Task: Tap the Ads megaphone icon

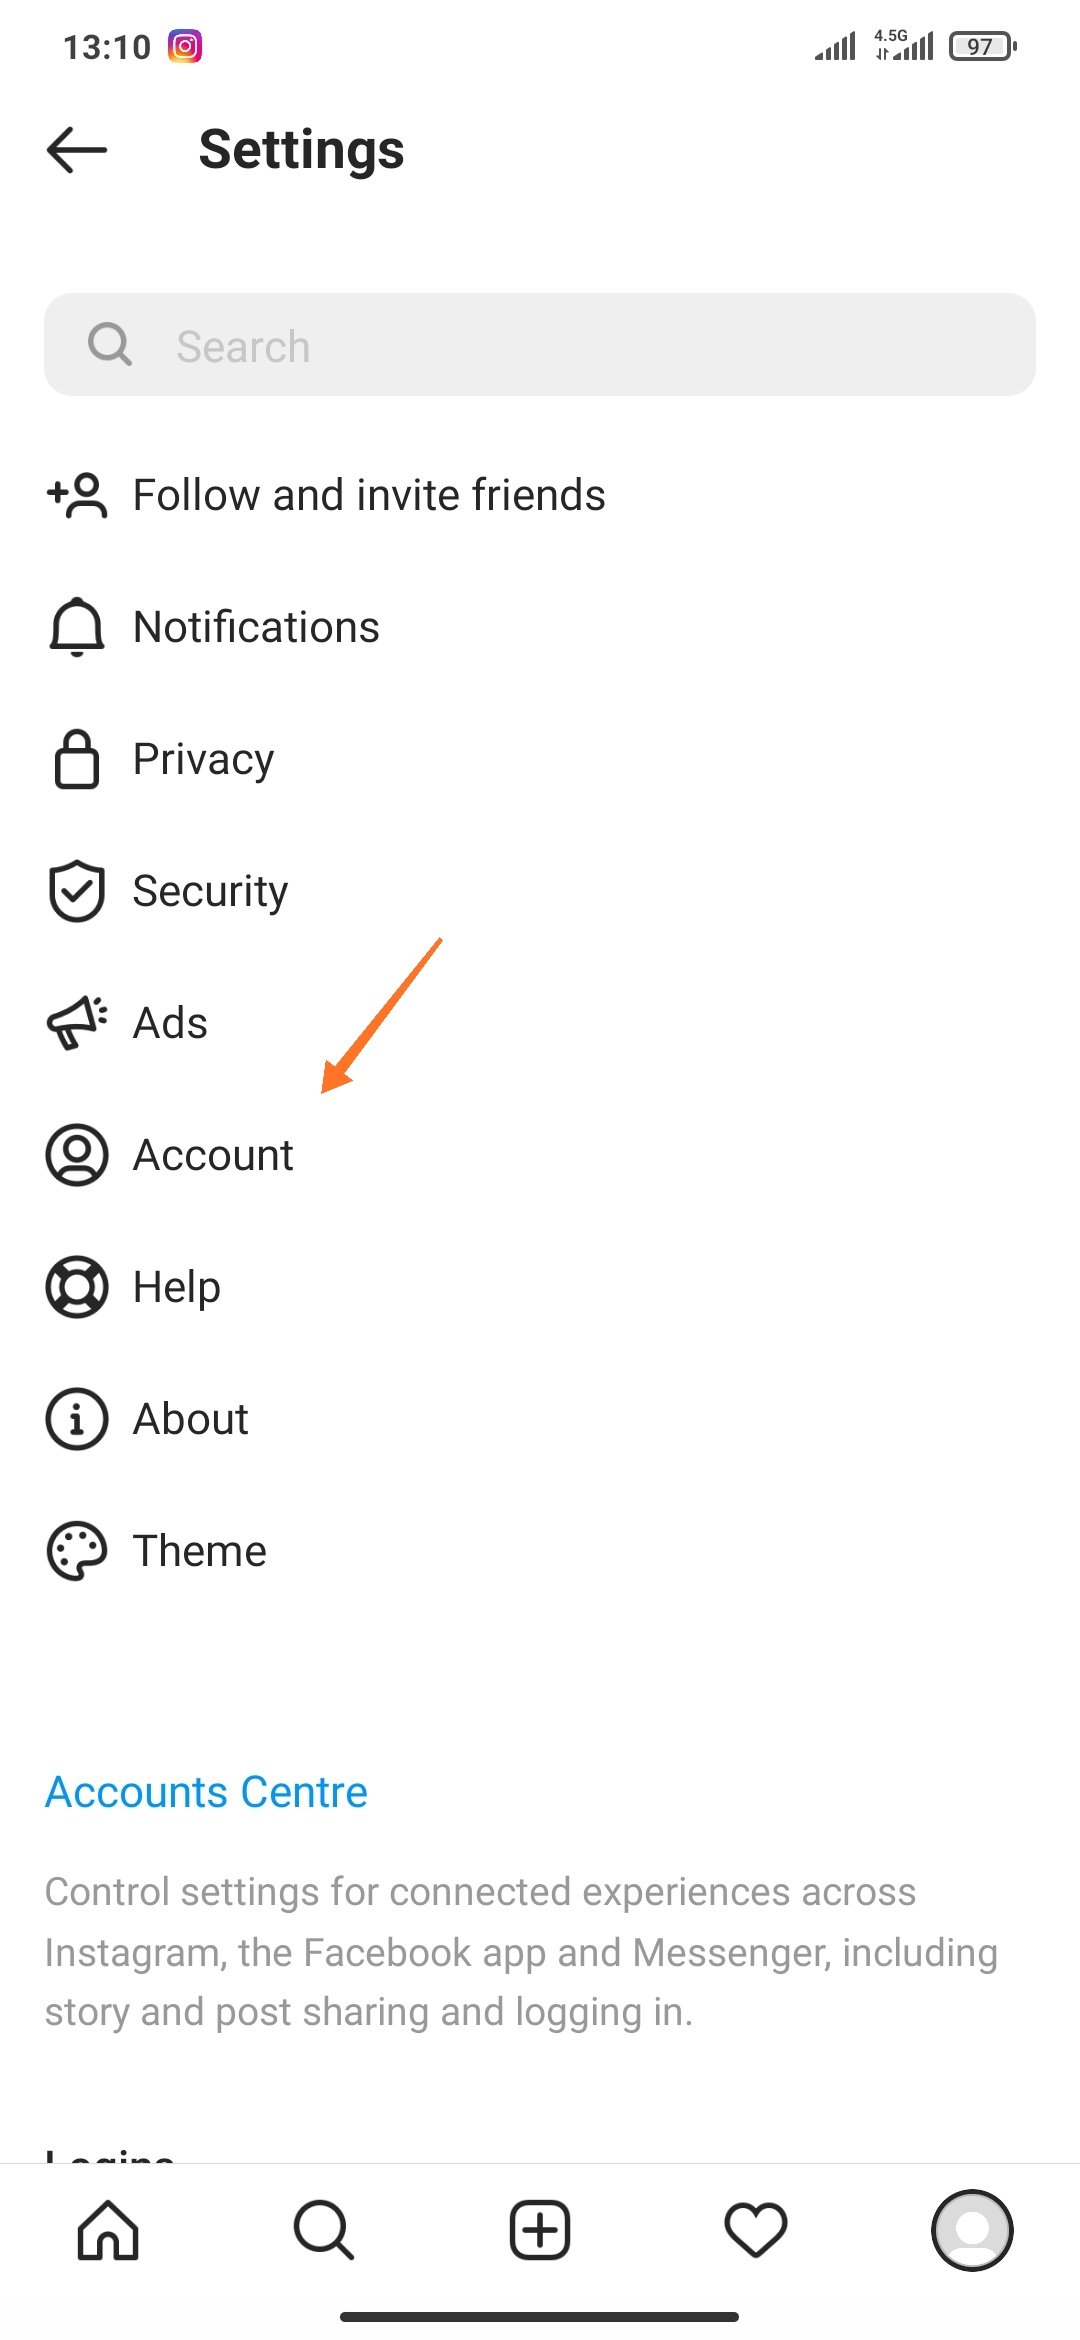Action: (77, 1023)
